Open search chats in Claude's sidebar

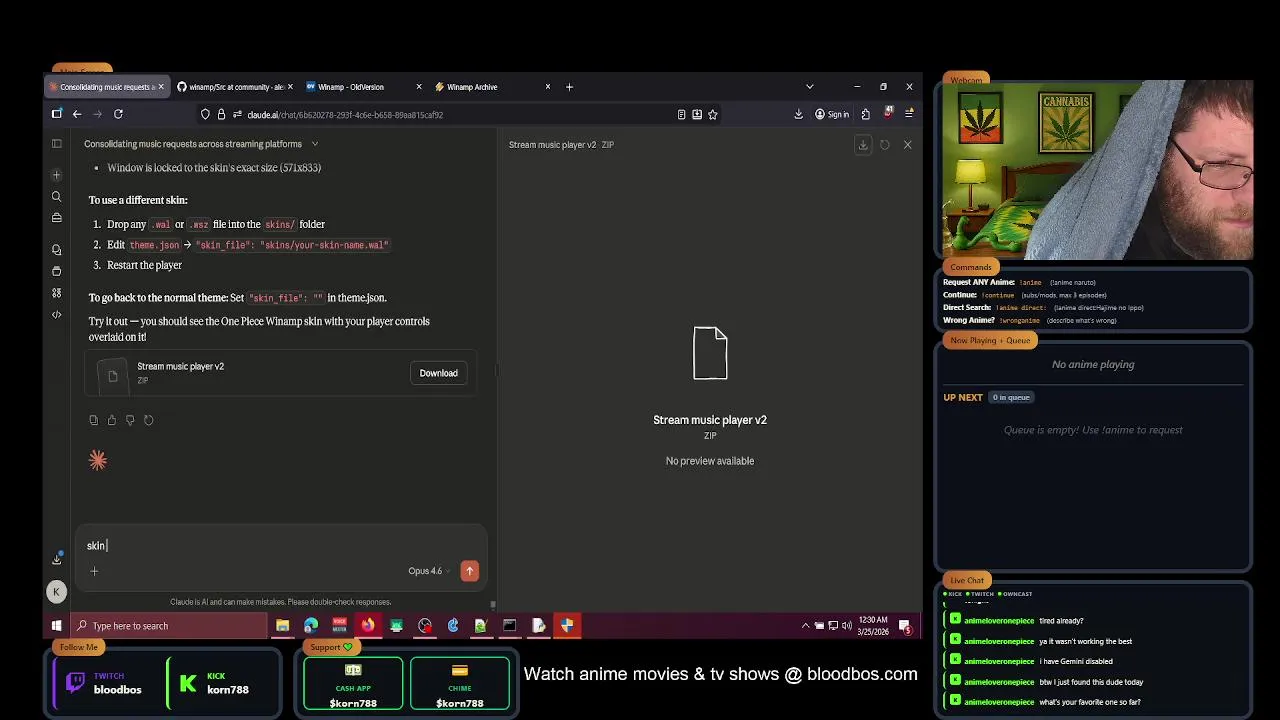click(56, 197)
